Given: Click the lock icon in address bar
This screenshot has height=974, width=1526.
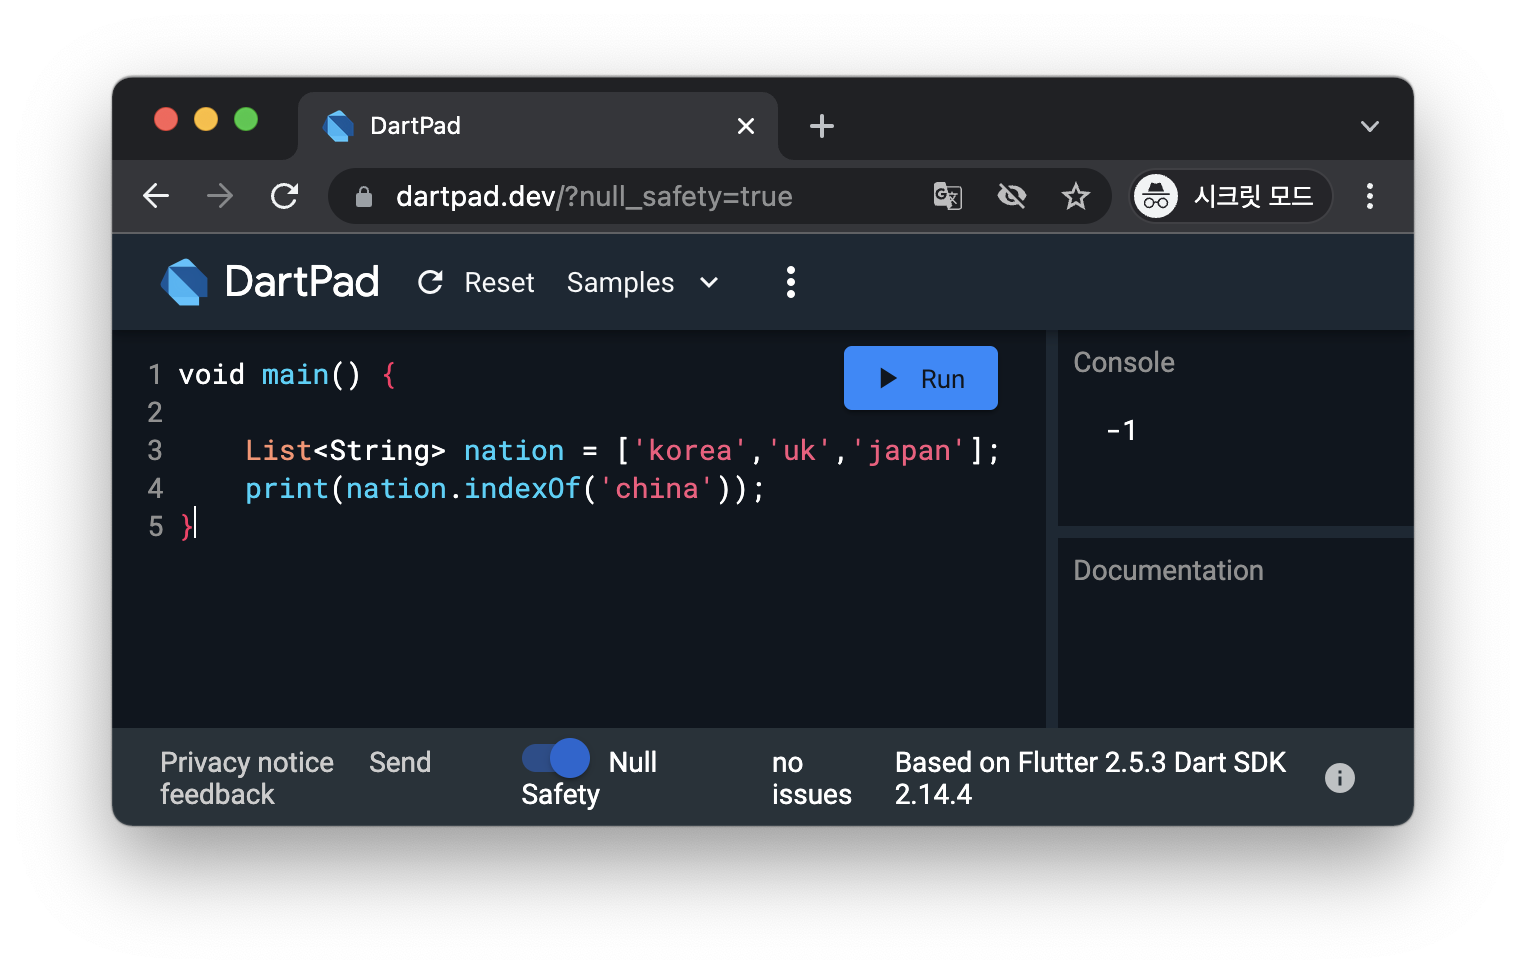Looking at the screenshot, I should point(364,197).
